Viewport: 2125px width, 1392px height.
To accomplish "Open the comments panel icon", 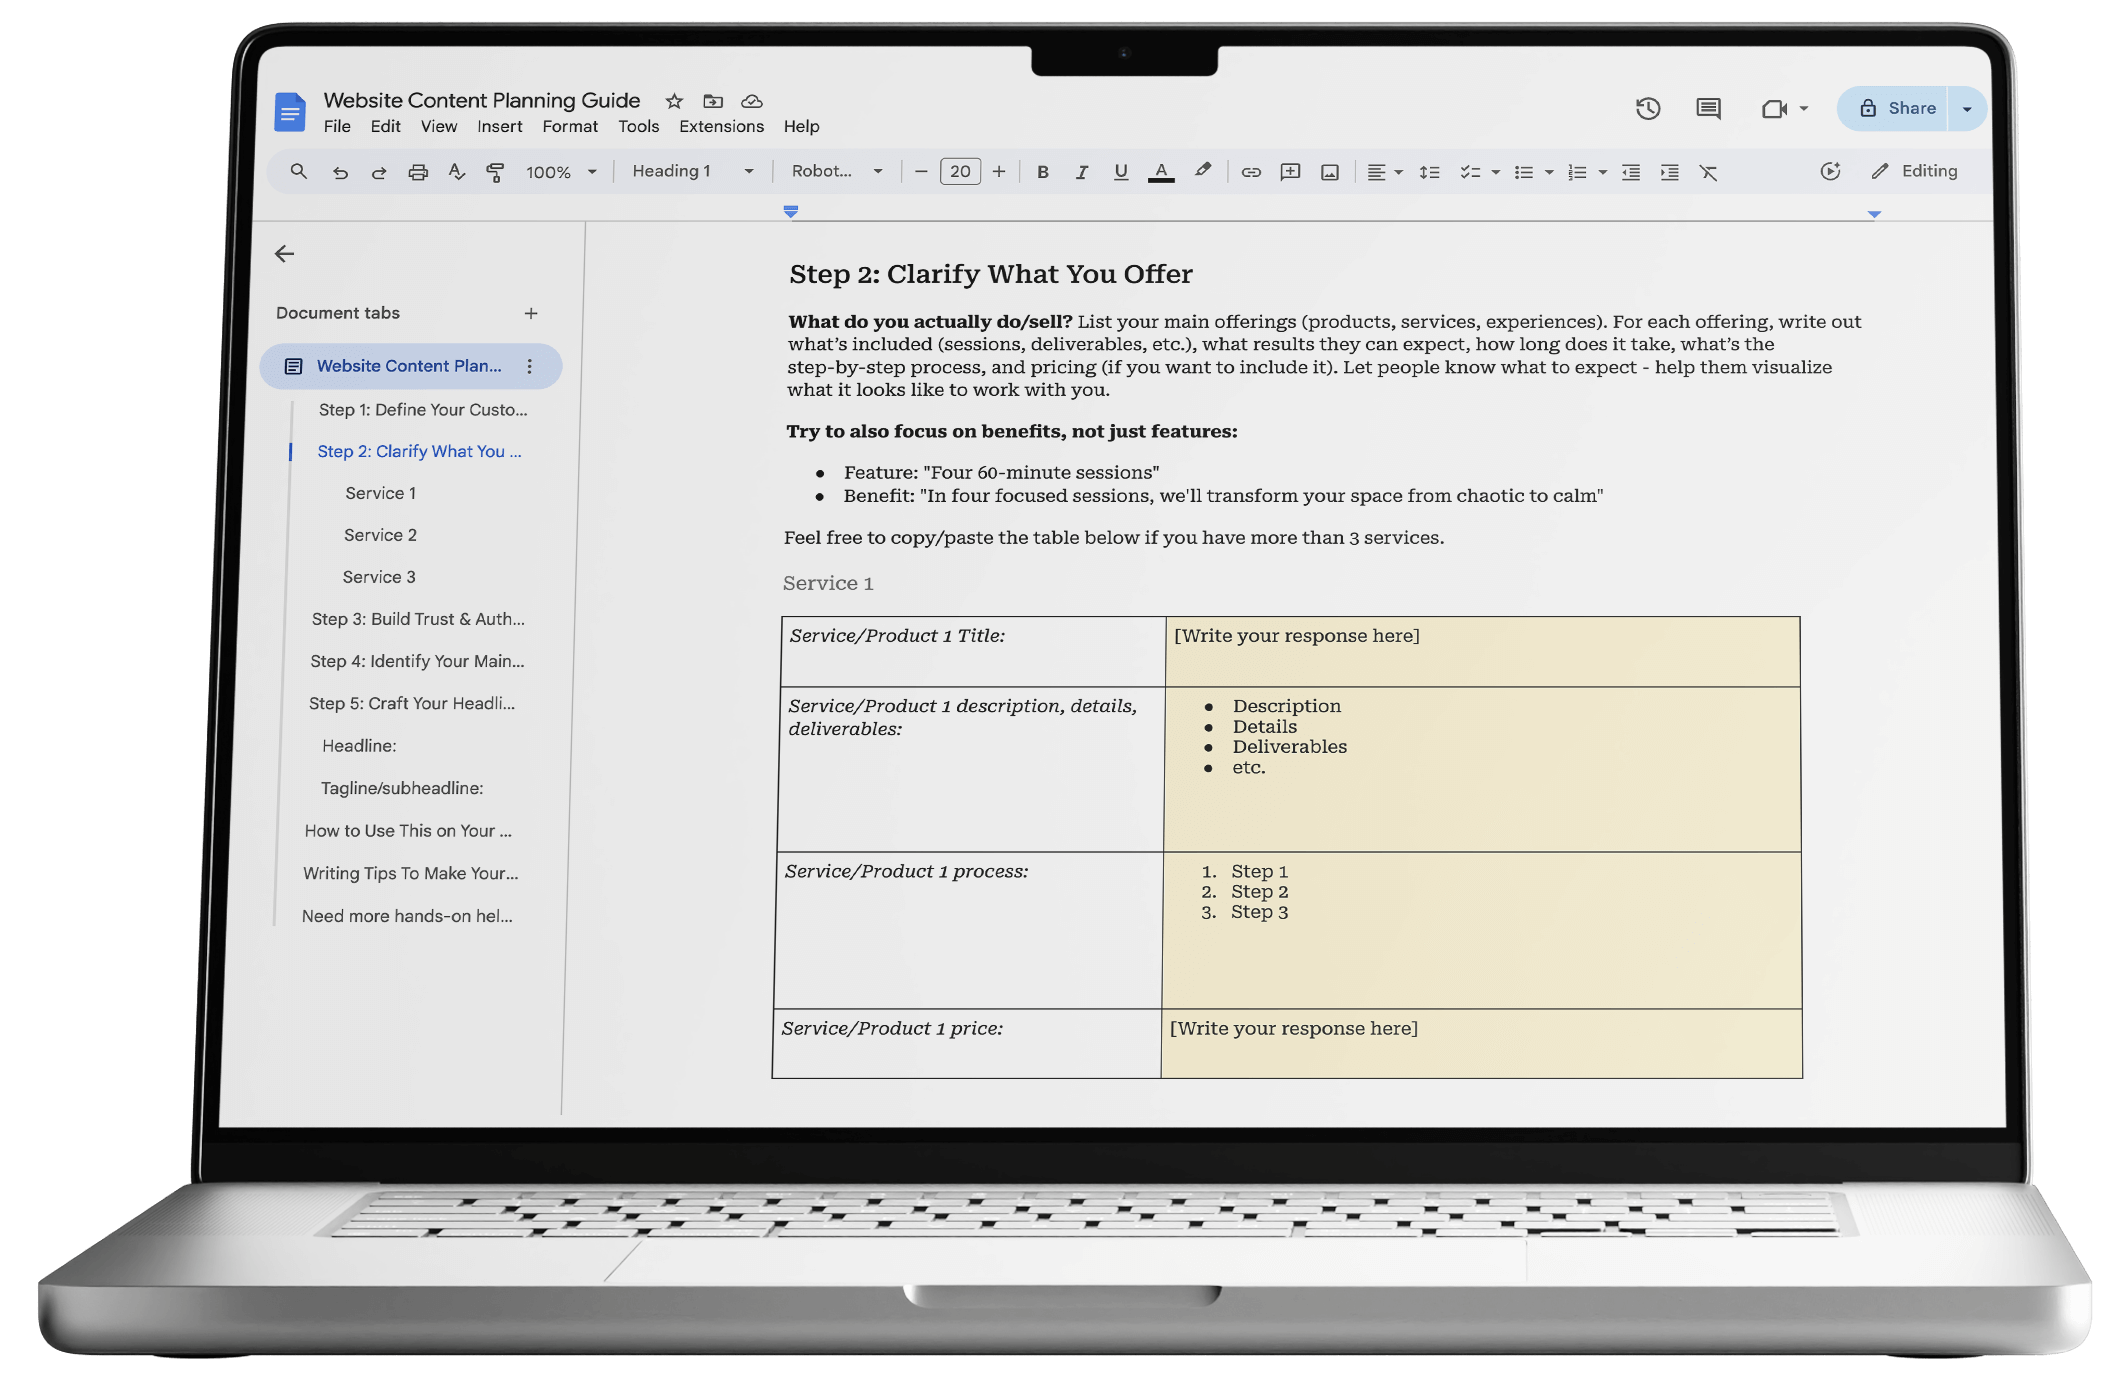I will [1708, 108].
